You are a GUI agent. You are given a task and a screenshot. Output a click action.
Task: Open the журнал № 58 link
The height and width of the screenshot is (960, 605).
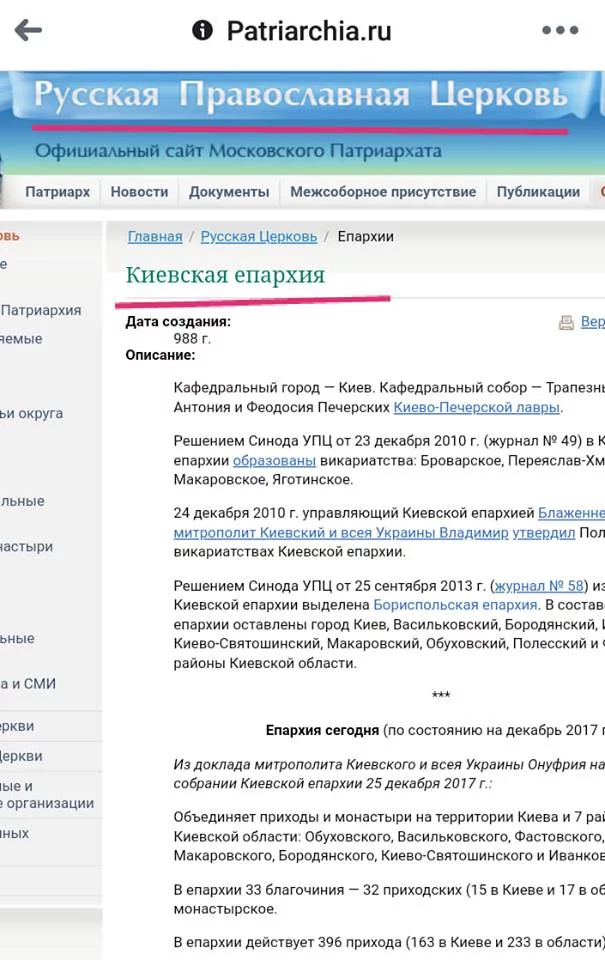click(x=539, y=586)
